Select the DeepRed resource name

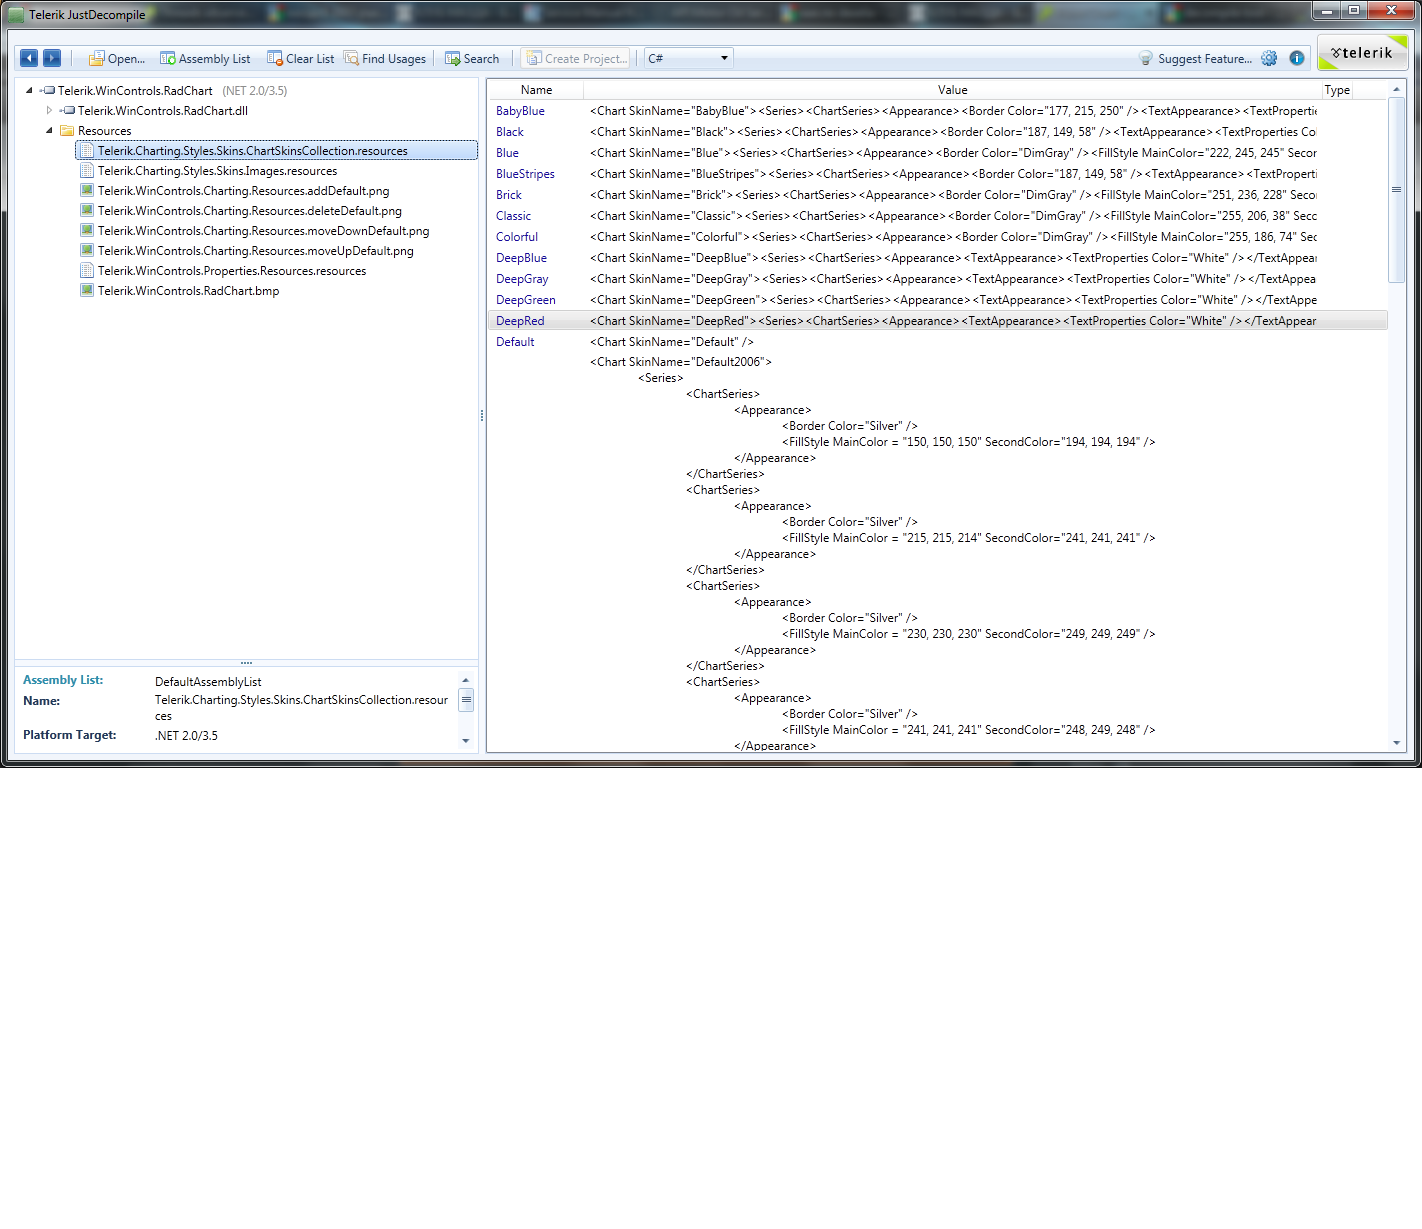click(x=520, y=321)
